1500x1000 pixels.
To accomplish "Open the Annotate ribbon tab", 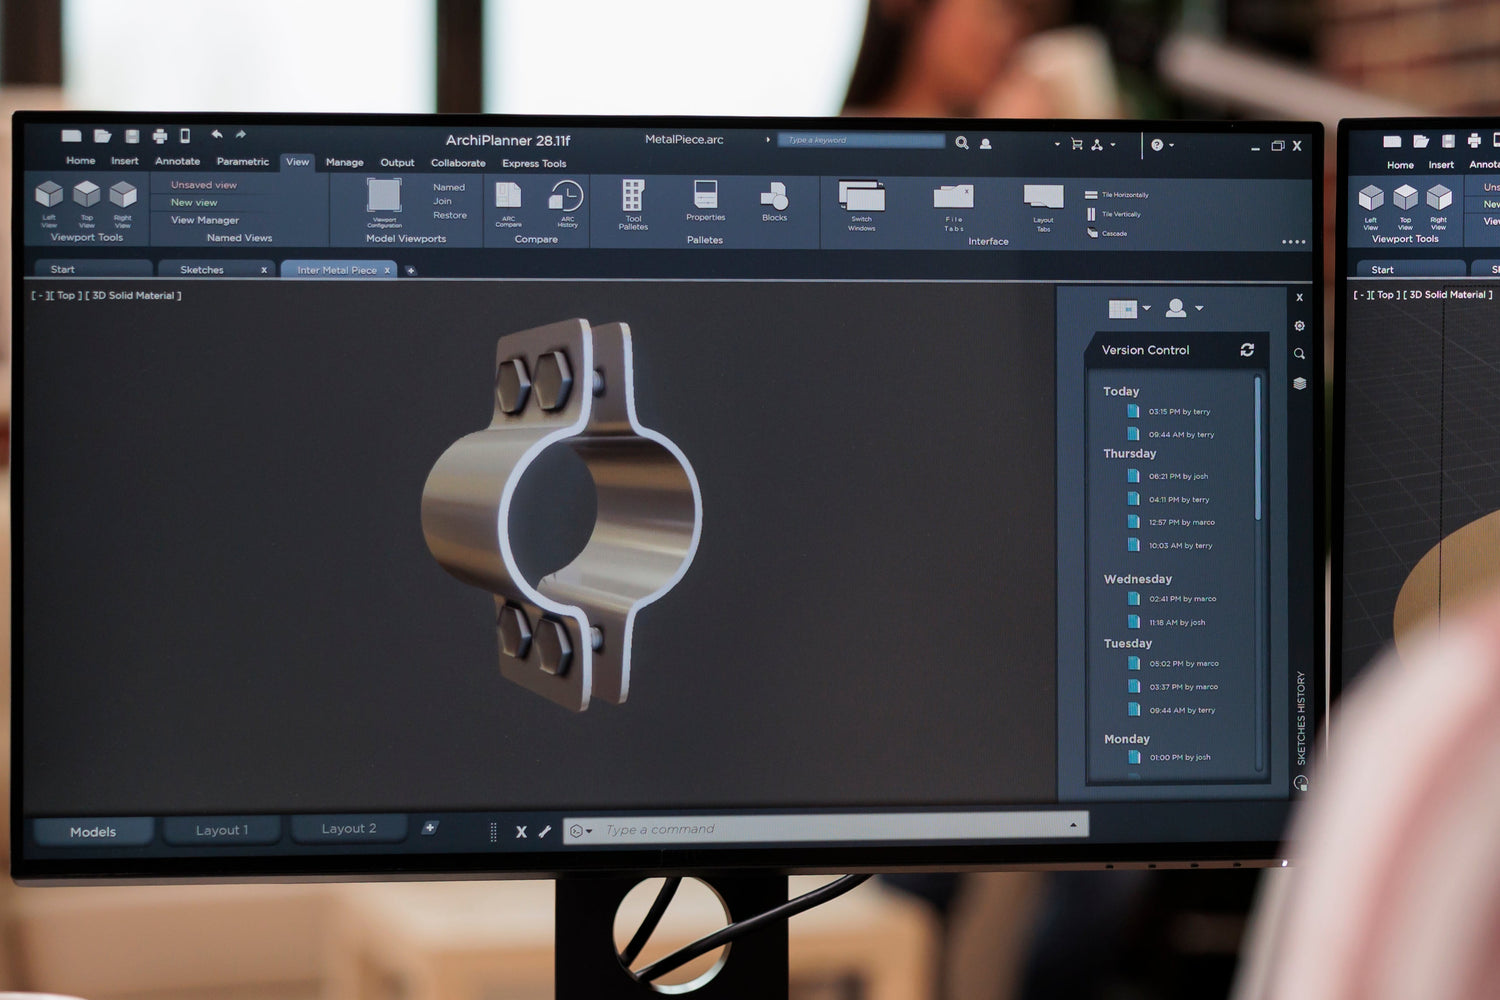I will click(177, 161).
